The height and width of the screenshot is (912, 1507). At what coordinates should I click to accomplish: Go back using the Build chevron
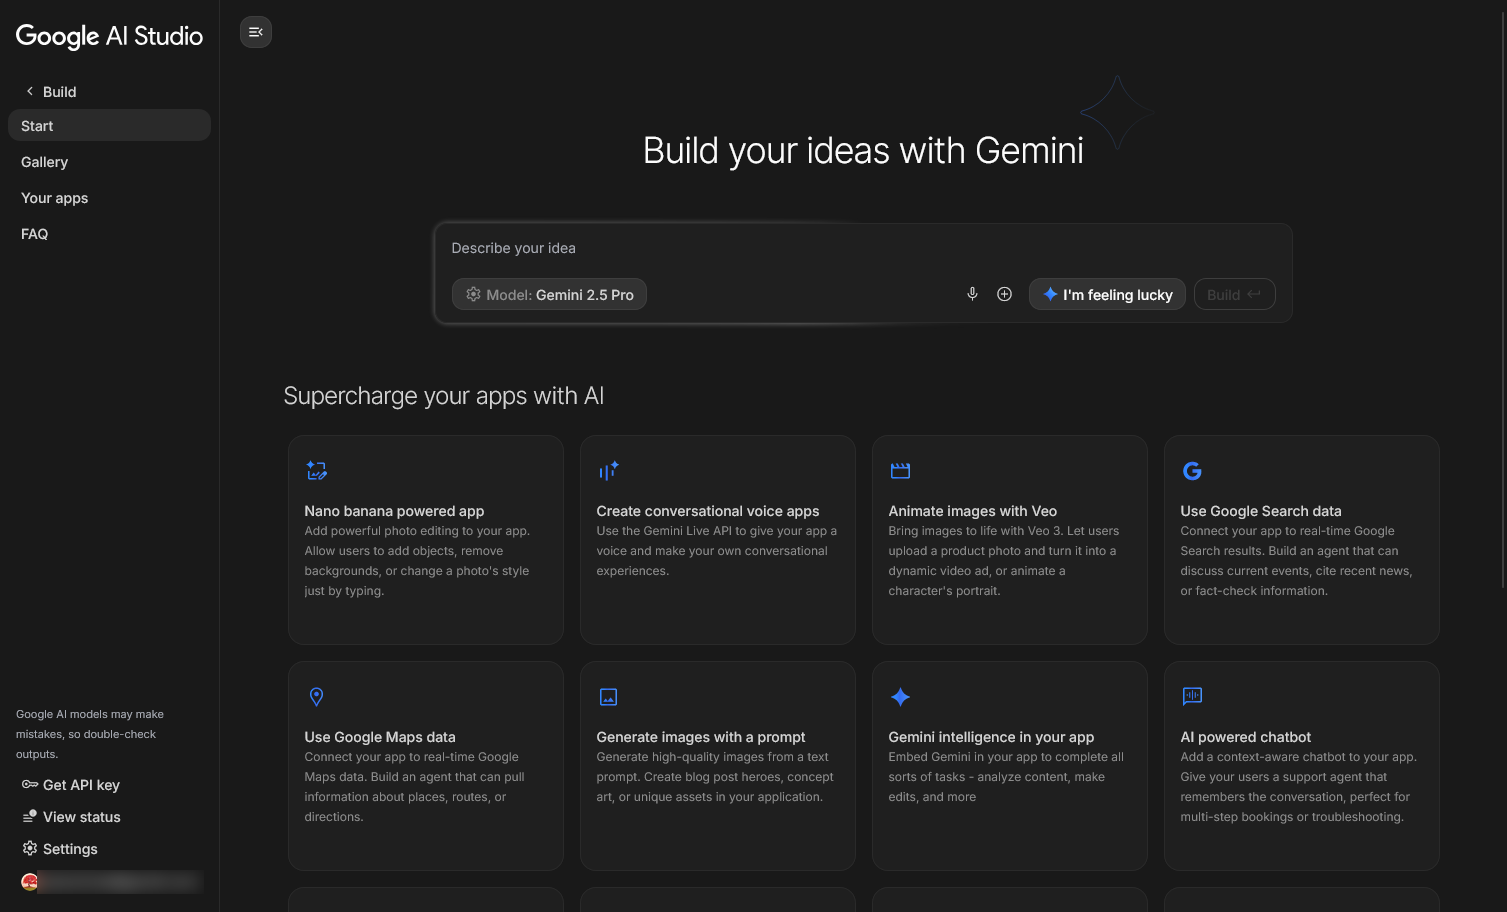click(x=30, y=91)
